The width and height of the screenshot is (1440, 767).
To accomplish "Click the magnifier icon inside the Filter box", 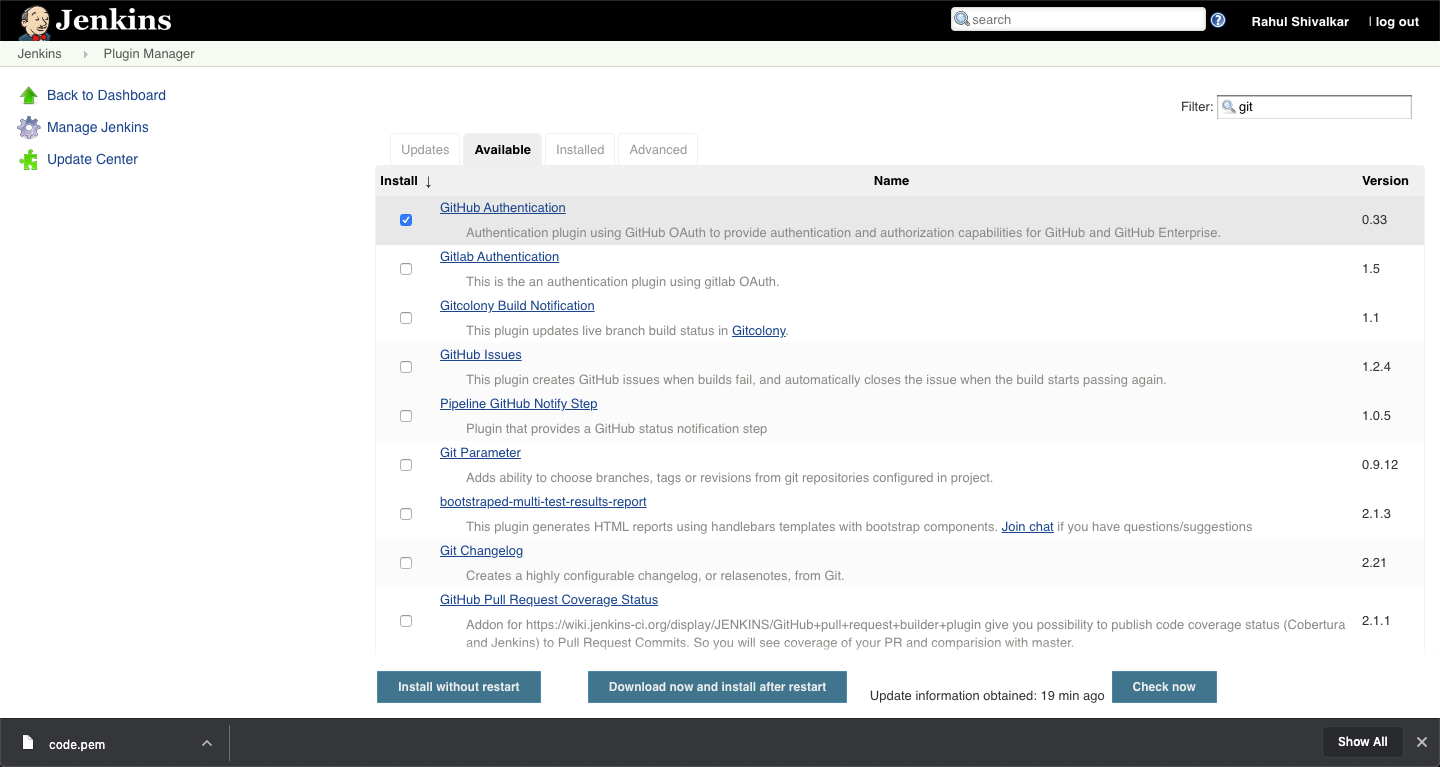I will coord(1229,107).
